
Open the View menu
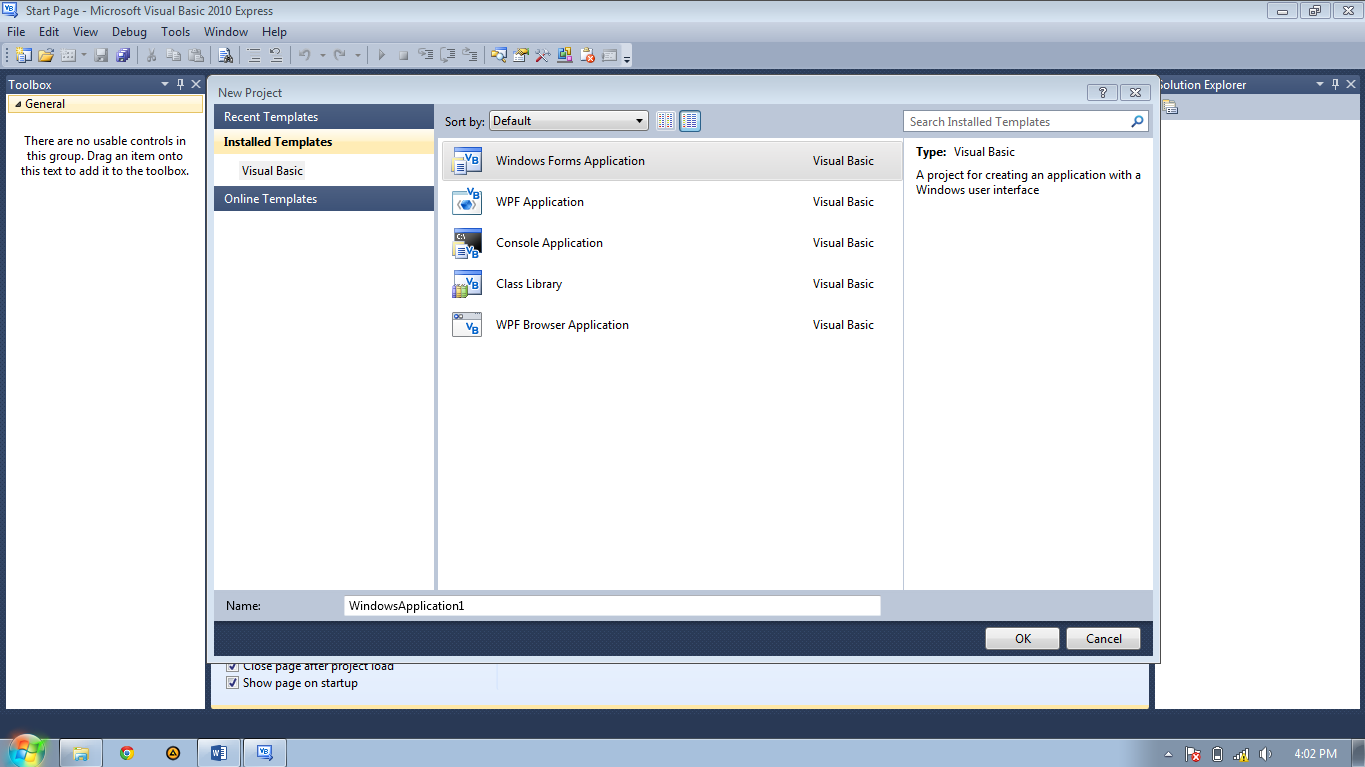pos(85,32)
